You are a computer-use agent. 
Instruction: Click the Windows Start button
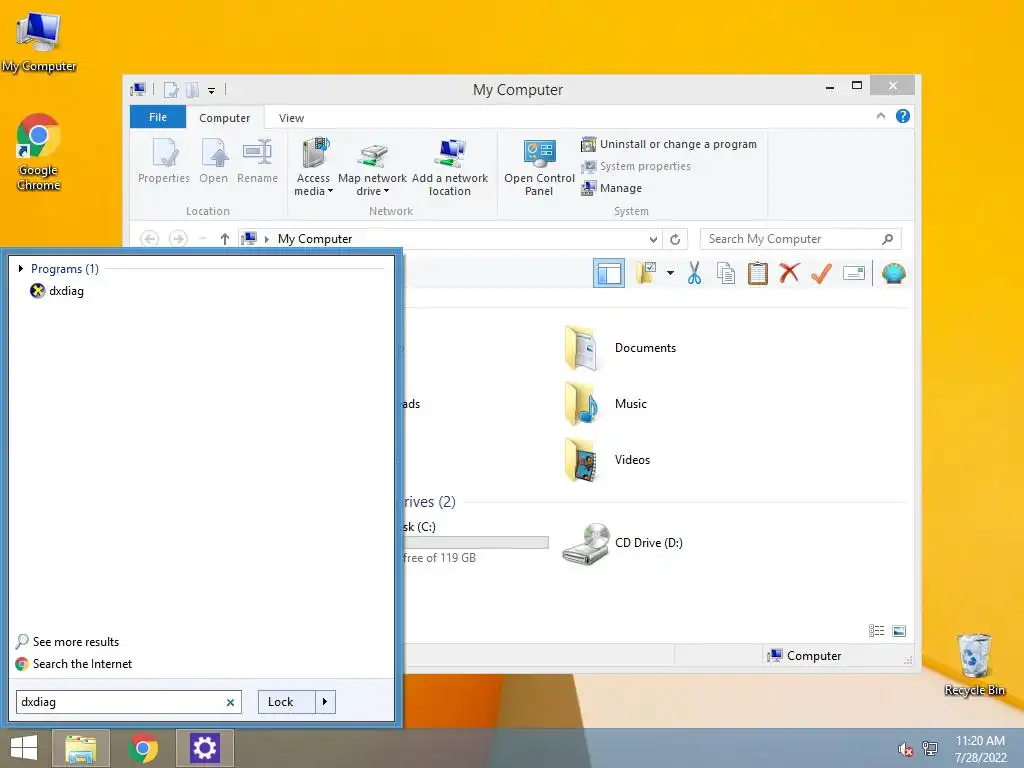point(24,748)
